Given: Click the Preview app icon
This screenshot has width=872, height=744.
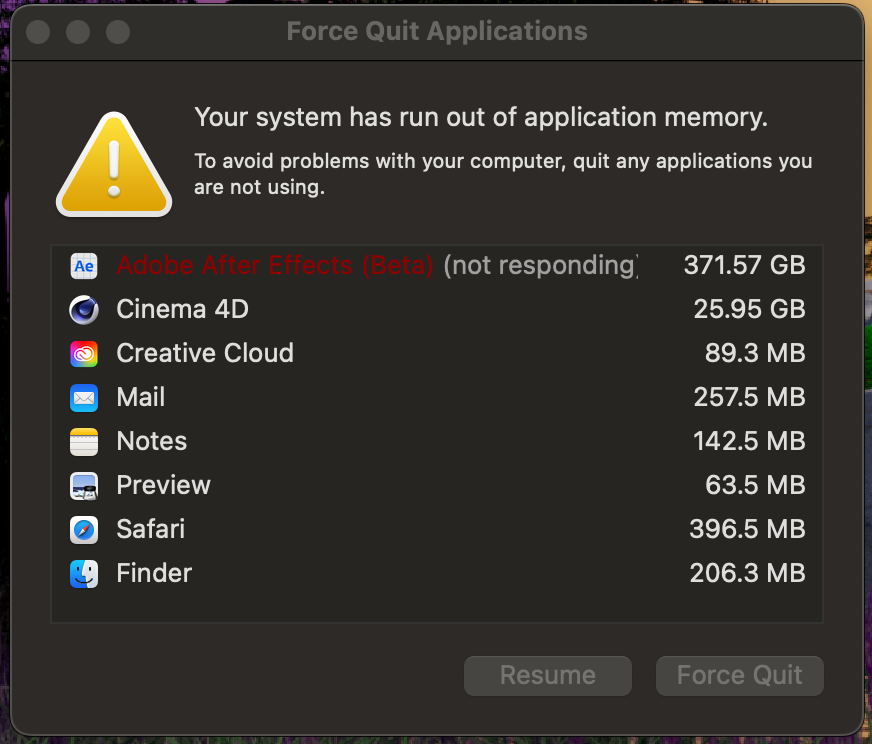Looking at the screenshot, I should (x=84, y=485).
